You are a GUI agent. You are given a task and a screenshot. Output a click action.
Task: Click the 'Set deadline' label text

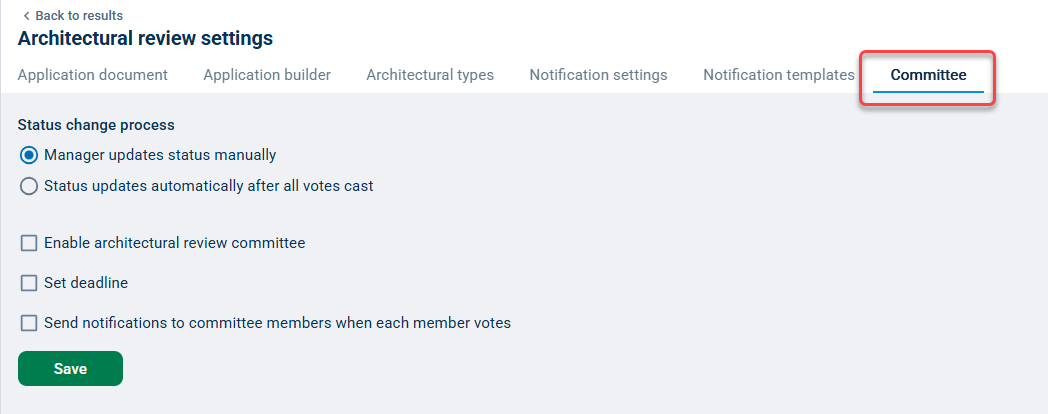pos(86,283)
